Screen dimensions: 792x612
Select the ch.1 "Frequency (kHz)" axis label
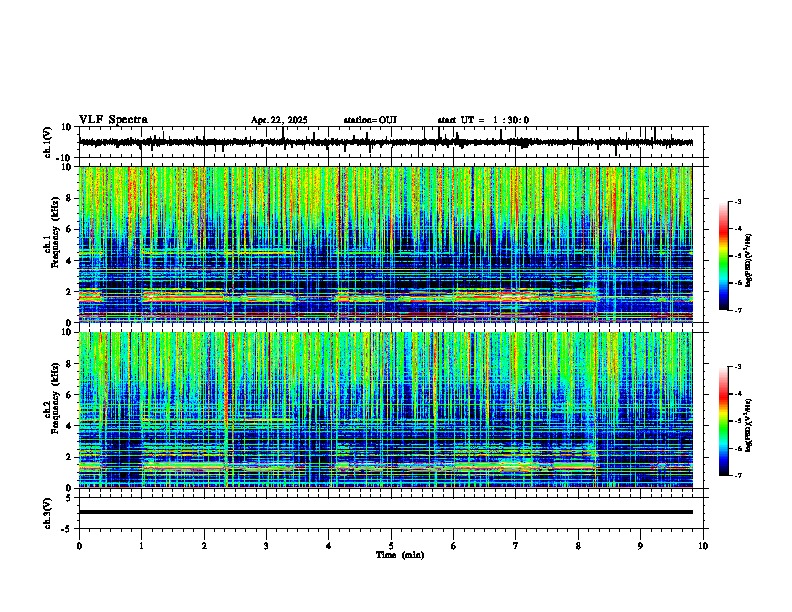pyautogui.click(x=55, y=232)
